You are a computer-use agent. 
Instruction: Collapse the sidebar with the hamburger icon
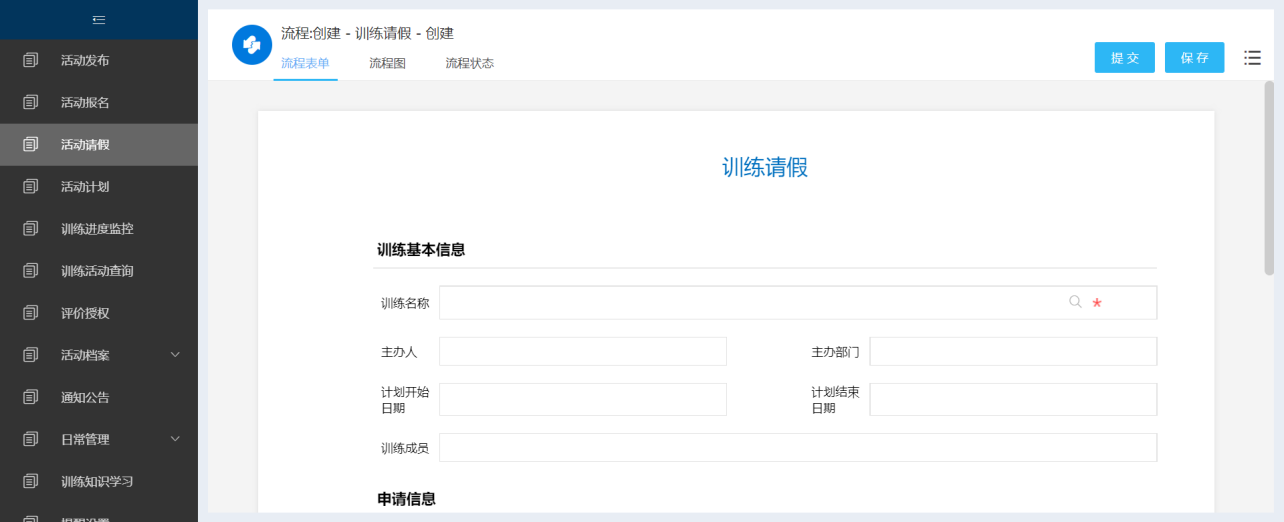coord(98,20)
